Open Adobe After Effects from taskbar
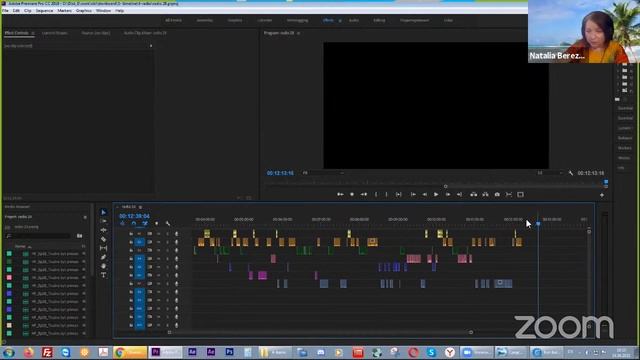 pos(192,352)
